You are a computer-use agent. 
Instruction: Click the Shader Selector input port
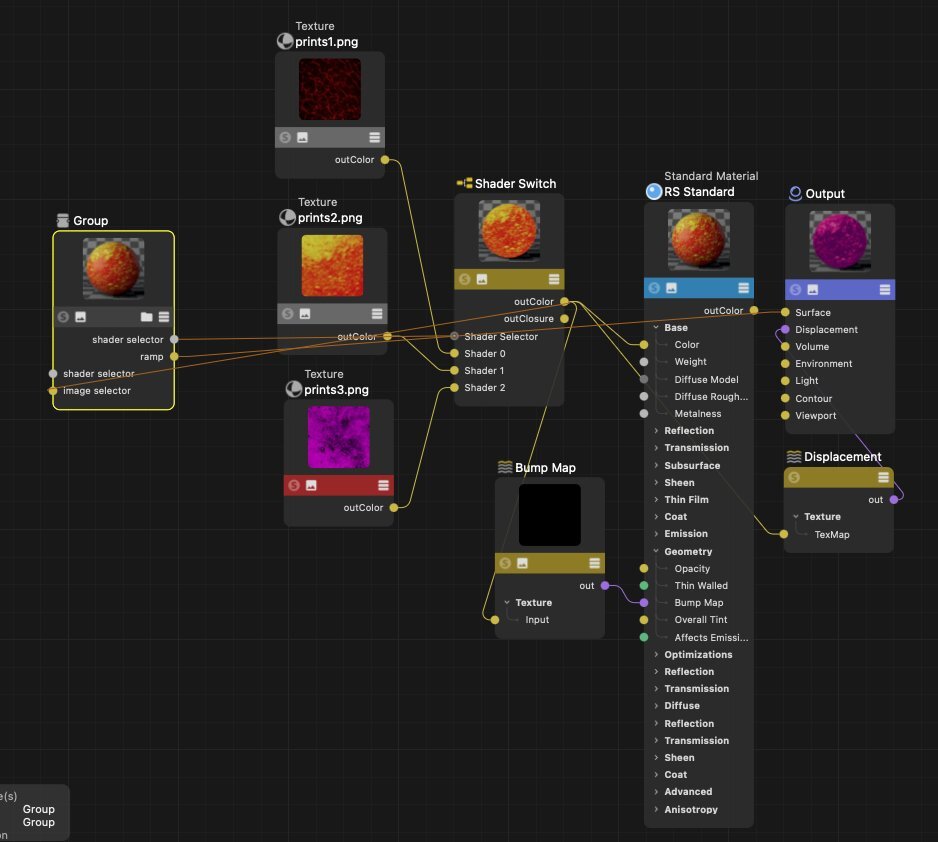(x=454, y=336)
